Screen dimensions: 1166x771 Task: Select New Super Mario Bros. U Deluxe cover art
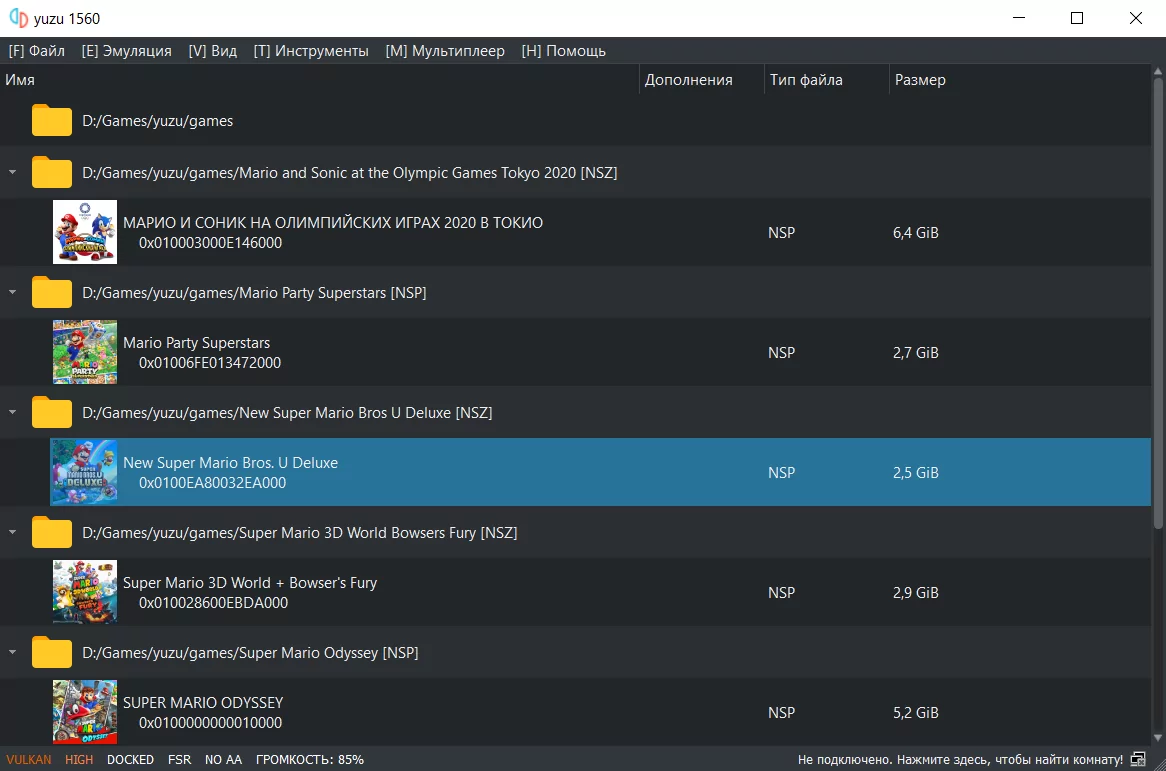click(x=85, y=472)
